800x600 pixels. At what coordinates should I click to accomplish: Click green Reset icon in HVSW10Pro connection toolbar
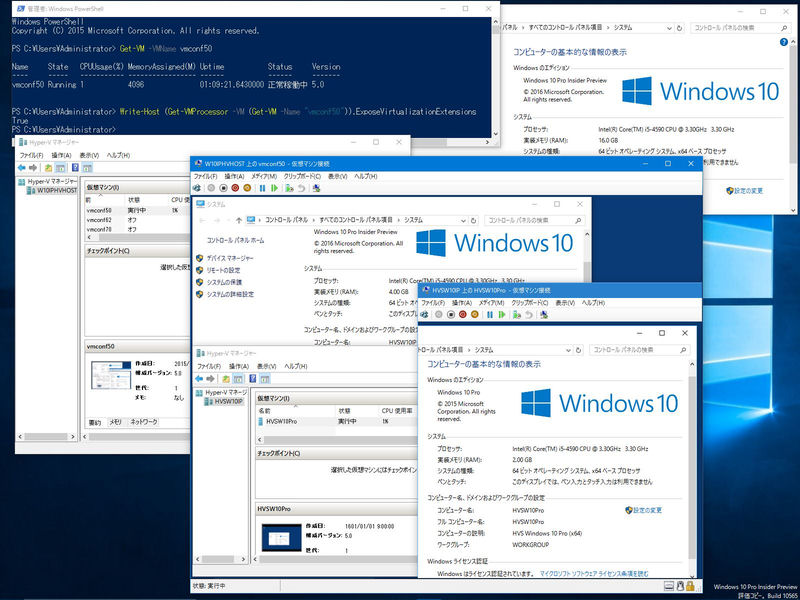coord(502,315)
